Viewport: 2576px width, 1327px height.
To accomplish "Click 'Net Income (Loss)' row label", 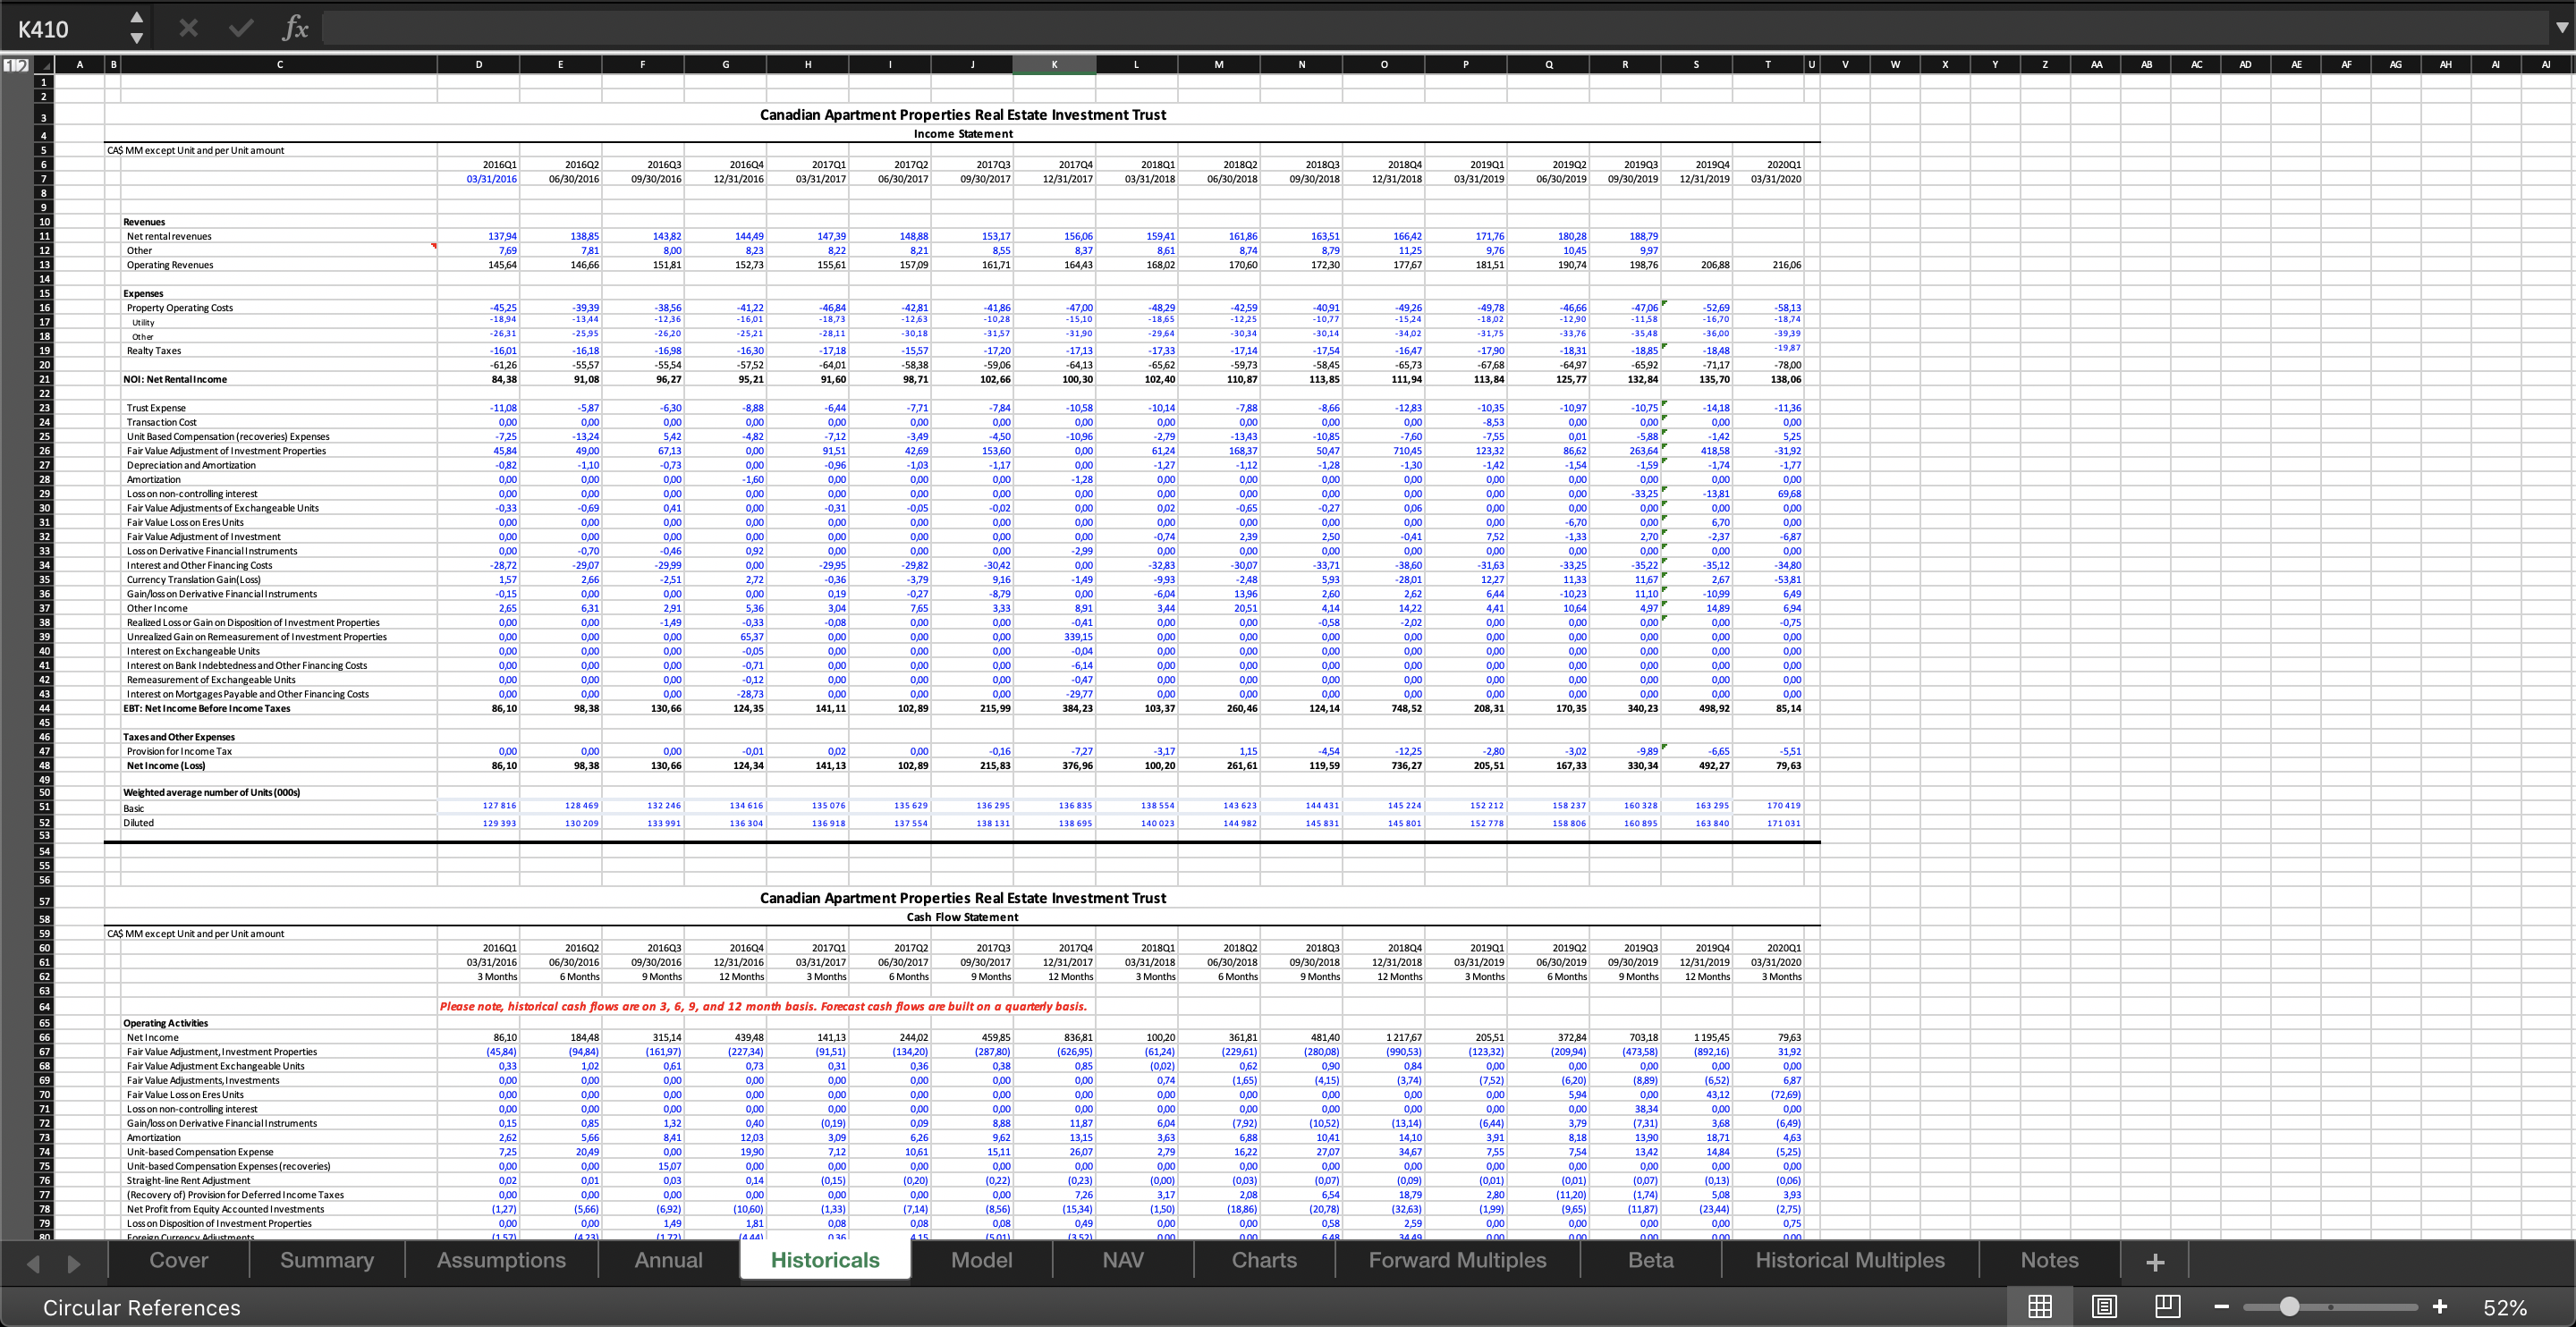I will pos(165,765).
